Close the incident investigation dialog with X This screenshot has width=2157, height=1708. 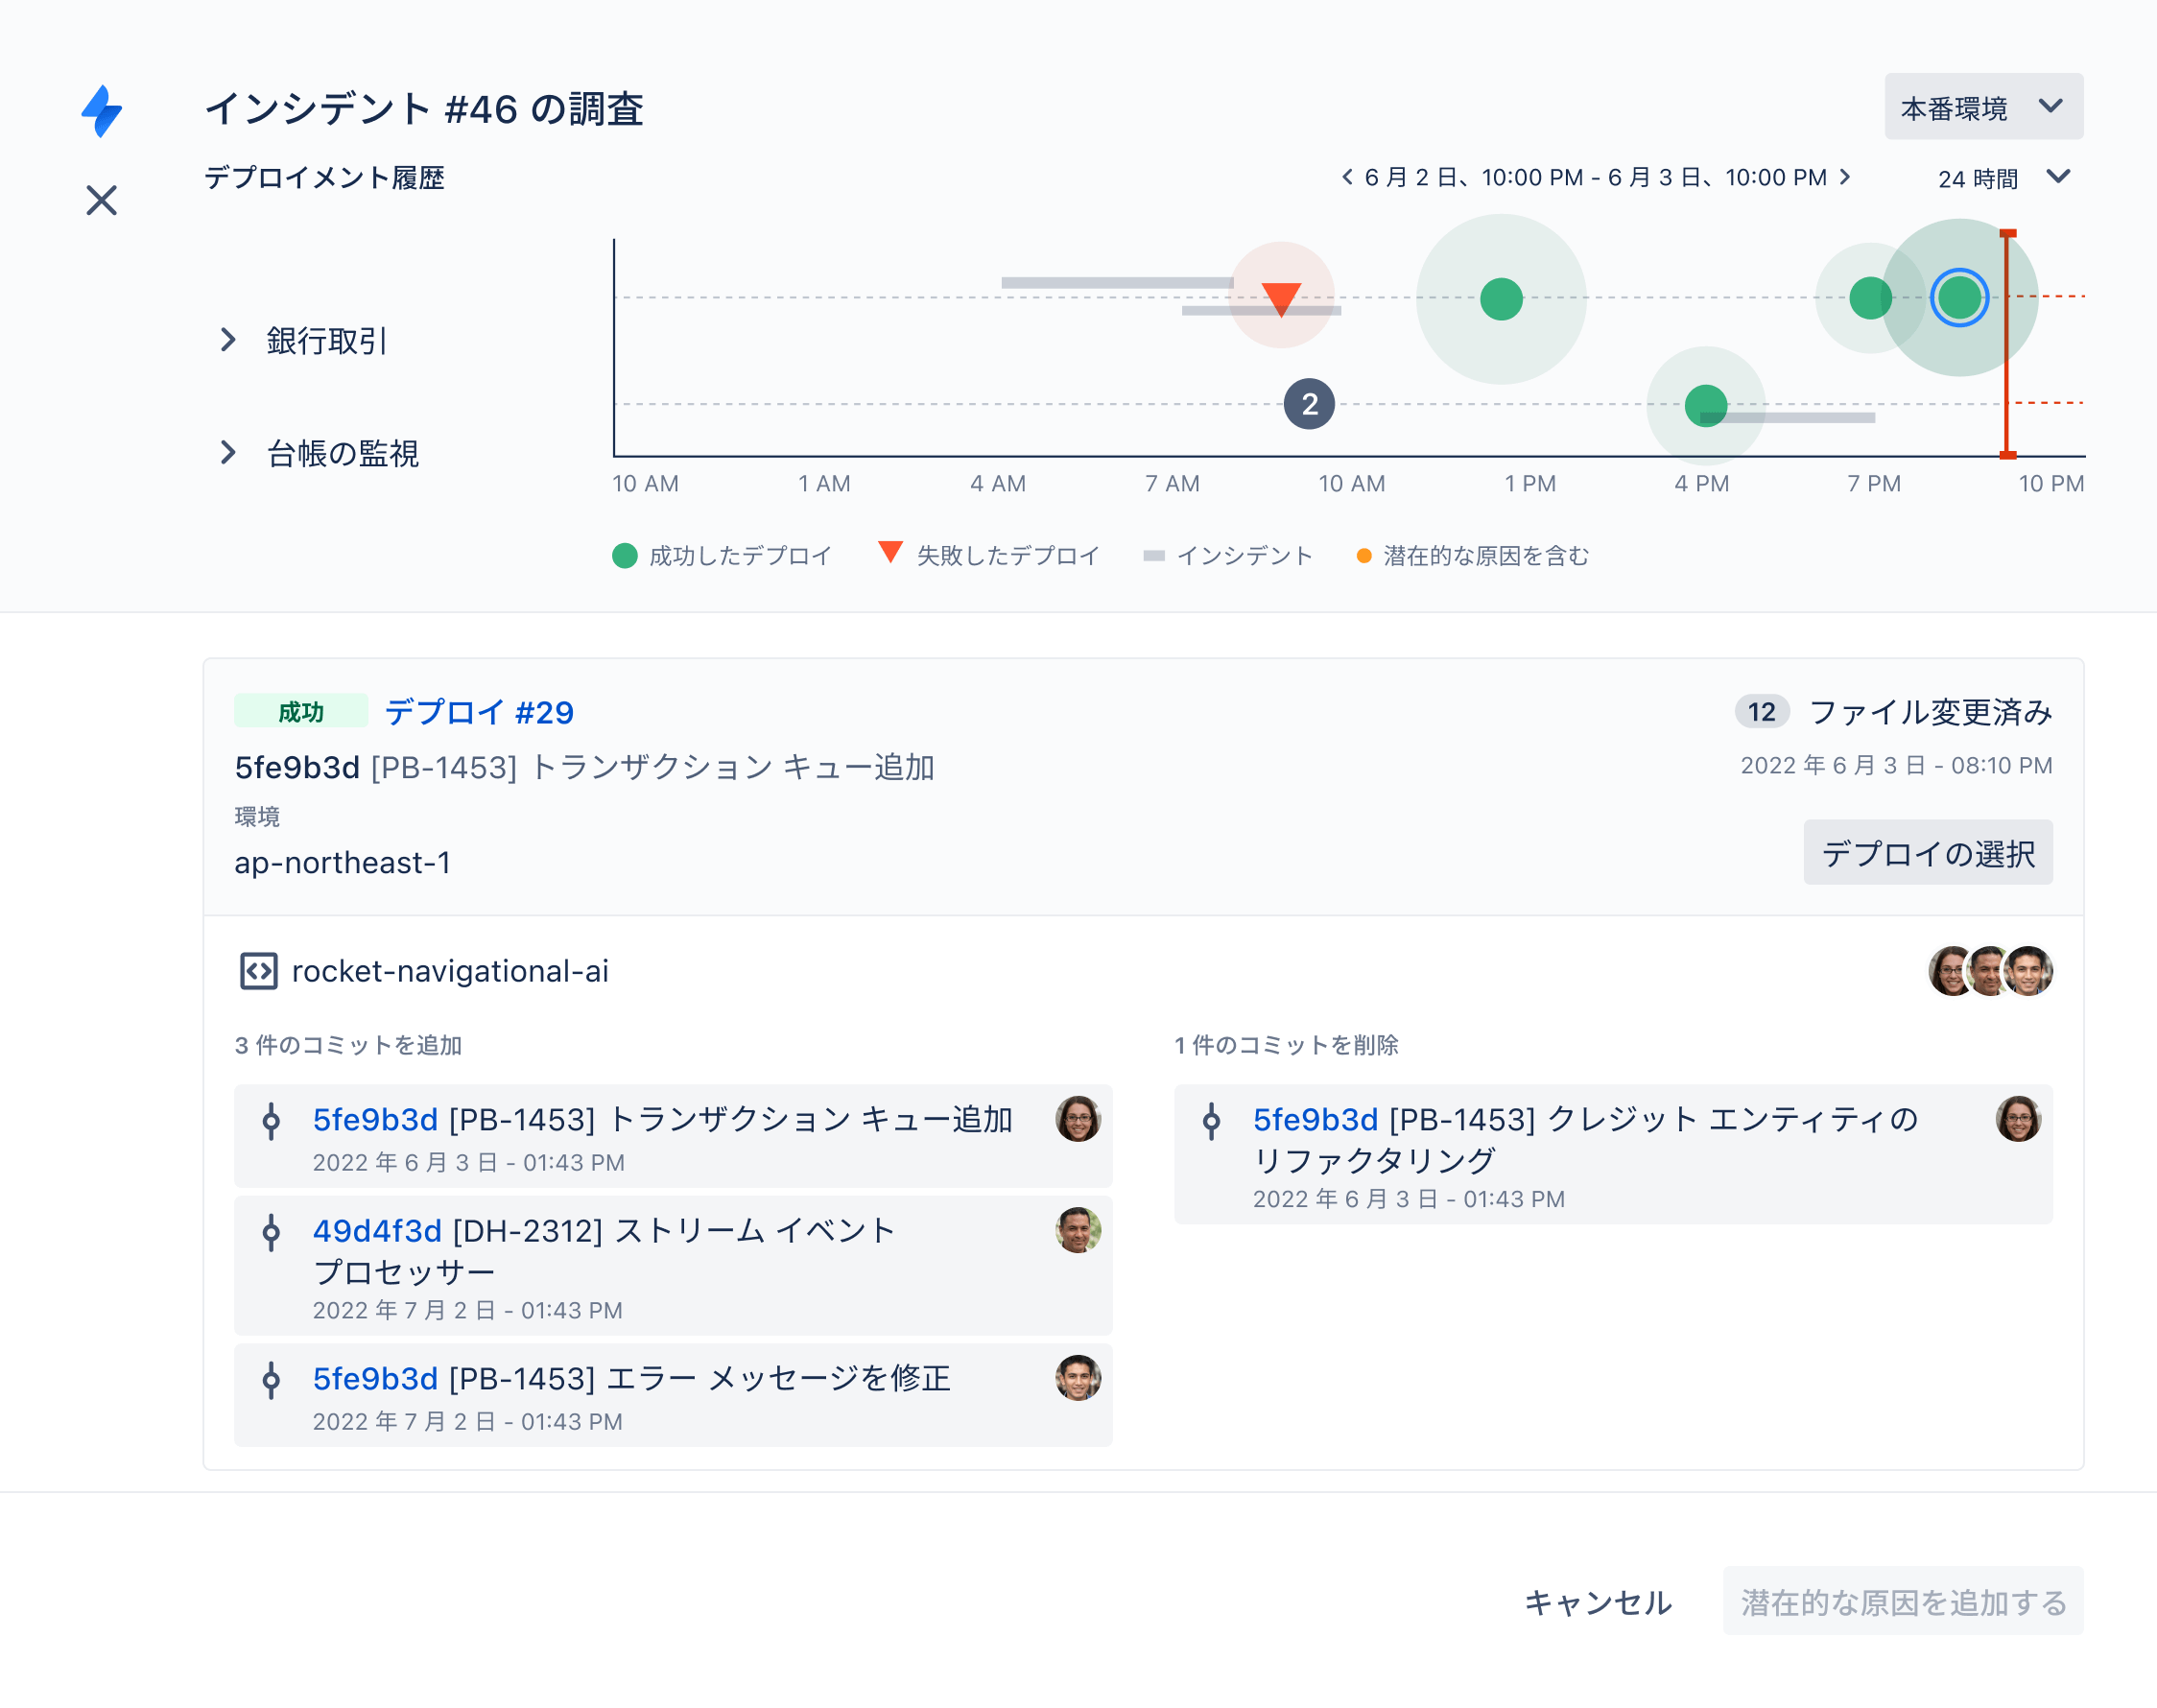point(101,200)
